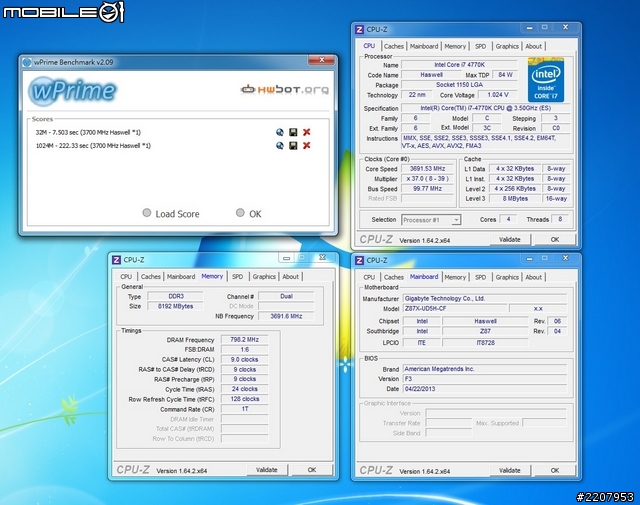640x505 pixels.
Task: Click the hwbot.org logo in wPrime
Action: 284,89
